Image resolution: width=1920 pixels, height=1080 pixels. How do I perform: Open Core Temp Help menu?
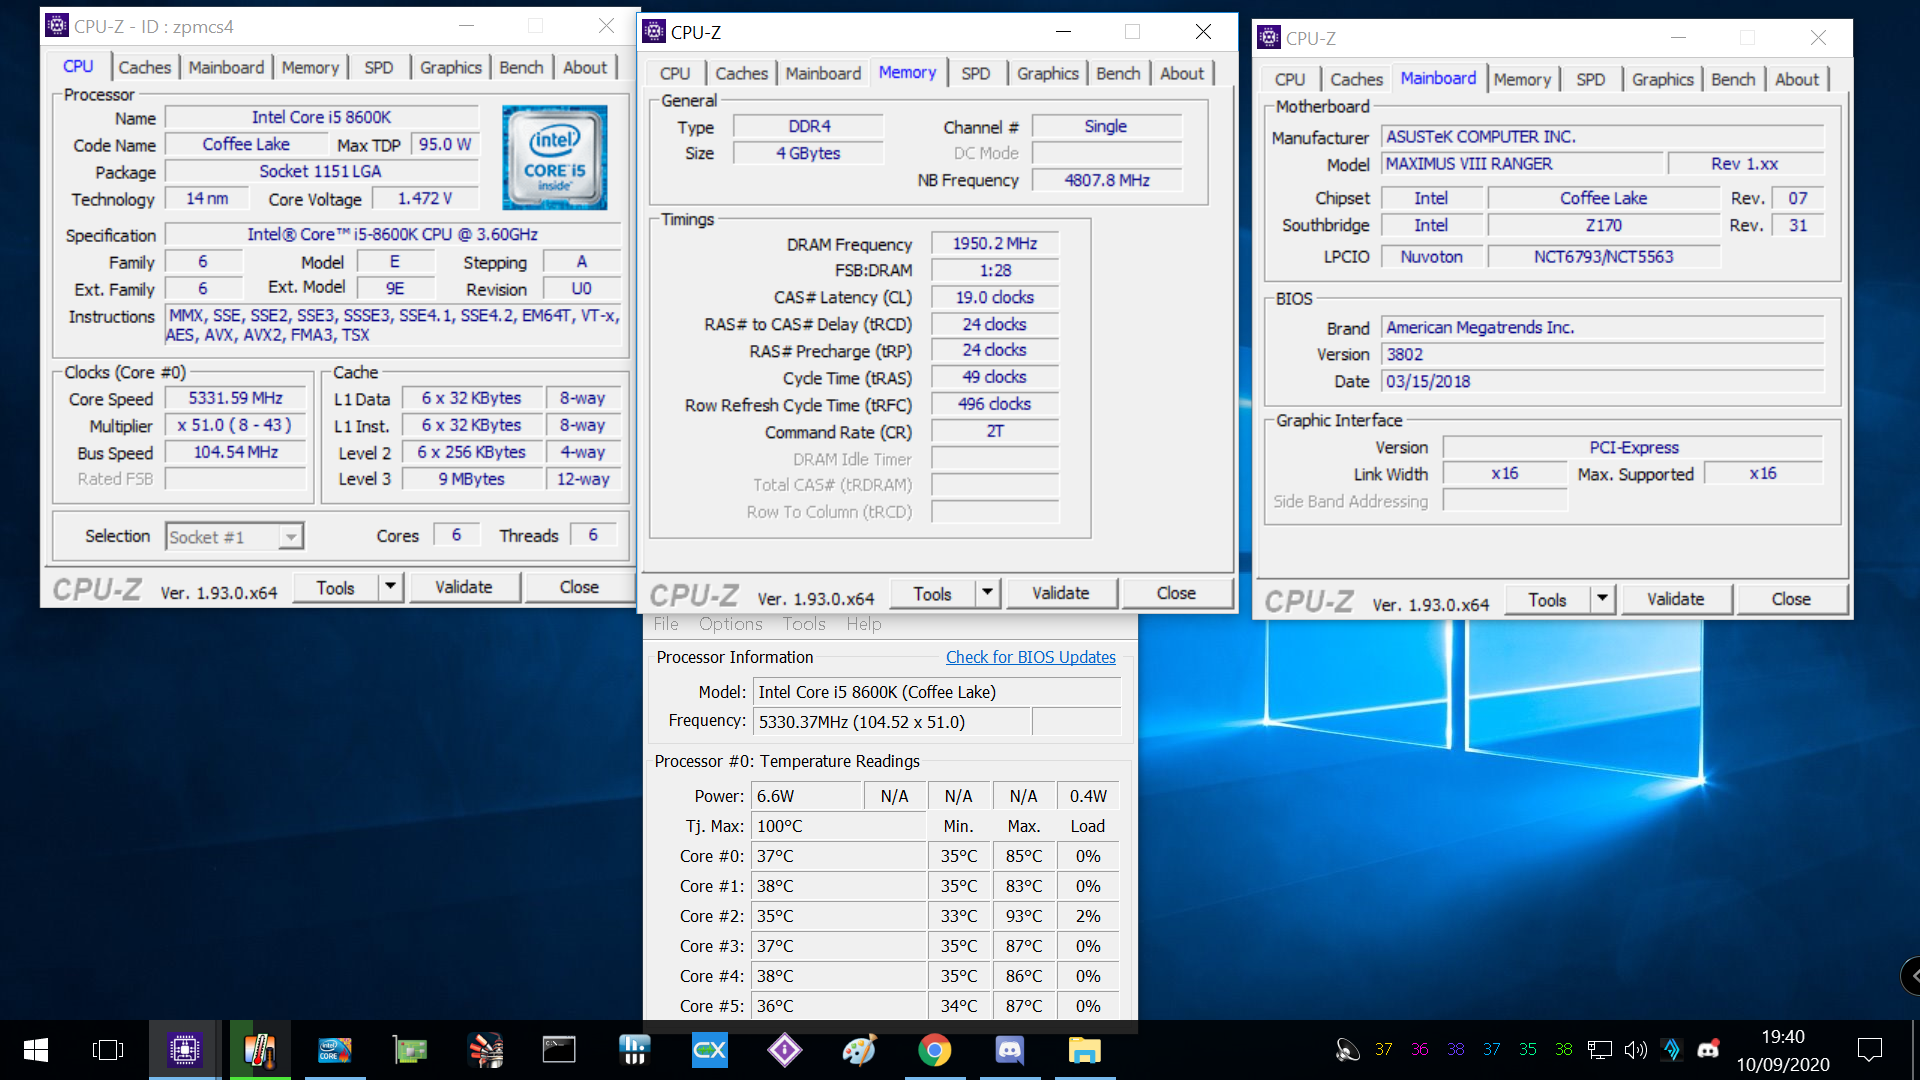point(864,624)
